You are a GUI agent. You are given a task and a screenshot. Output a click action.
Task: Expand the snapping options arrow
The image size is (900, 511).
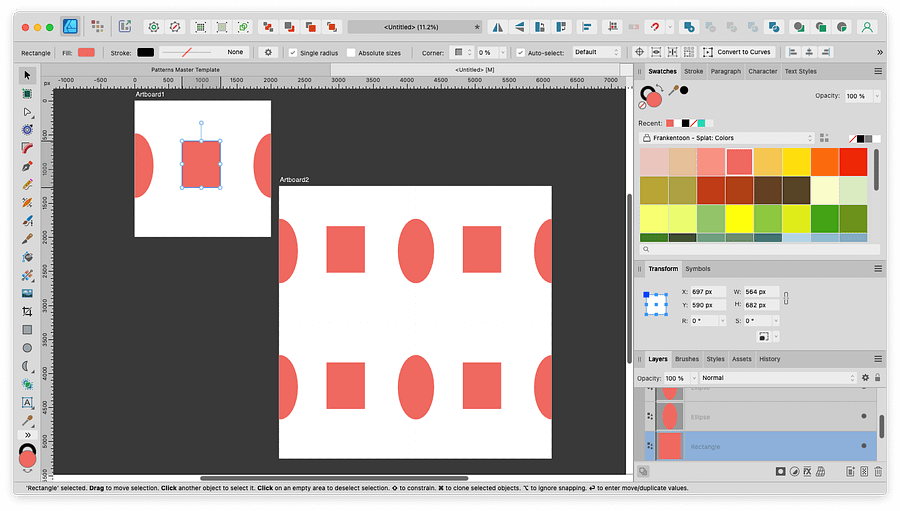pyautogui.click(x=669, y=27)
